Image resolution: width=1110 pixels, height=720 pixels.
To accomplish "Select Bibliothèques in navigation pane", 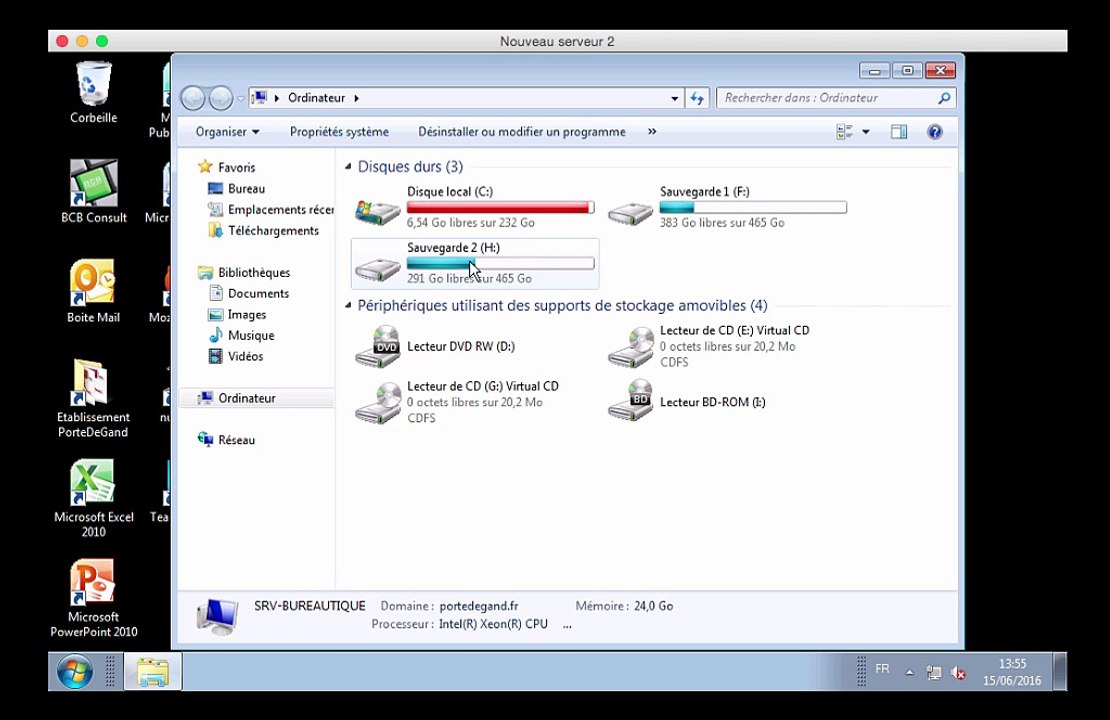I will click(x=254, y=273).
